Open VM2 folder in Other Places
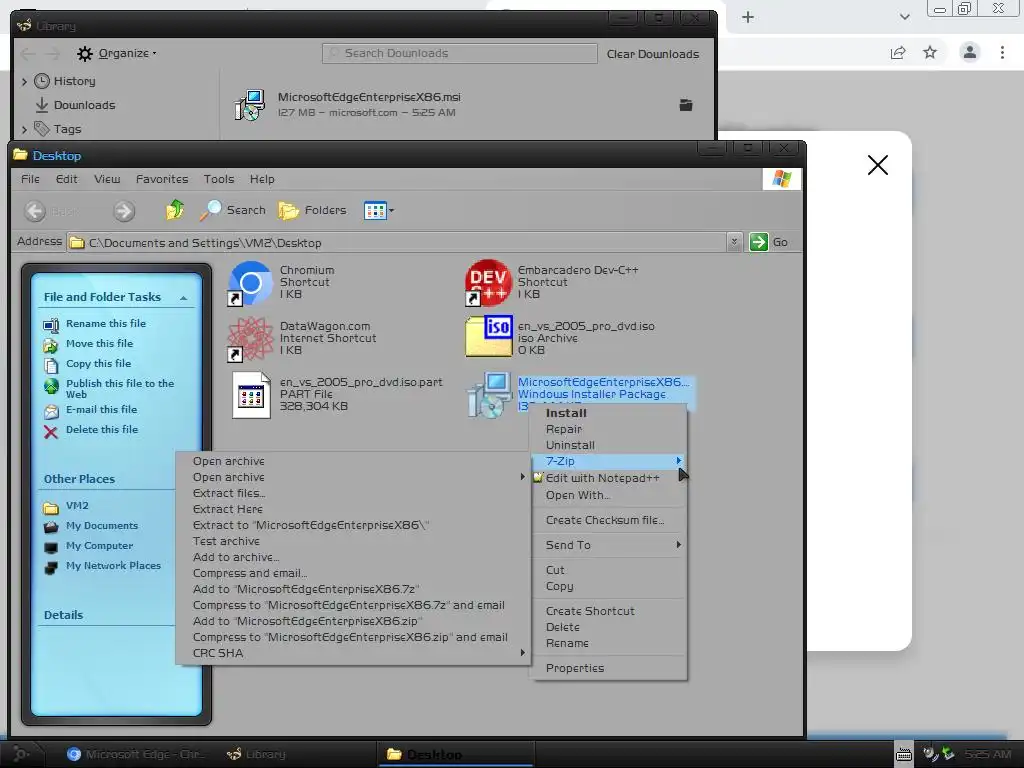Viewport: 1024px width, 768px height. click(77, 505)
